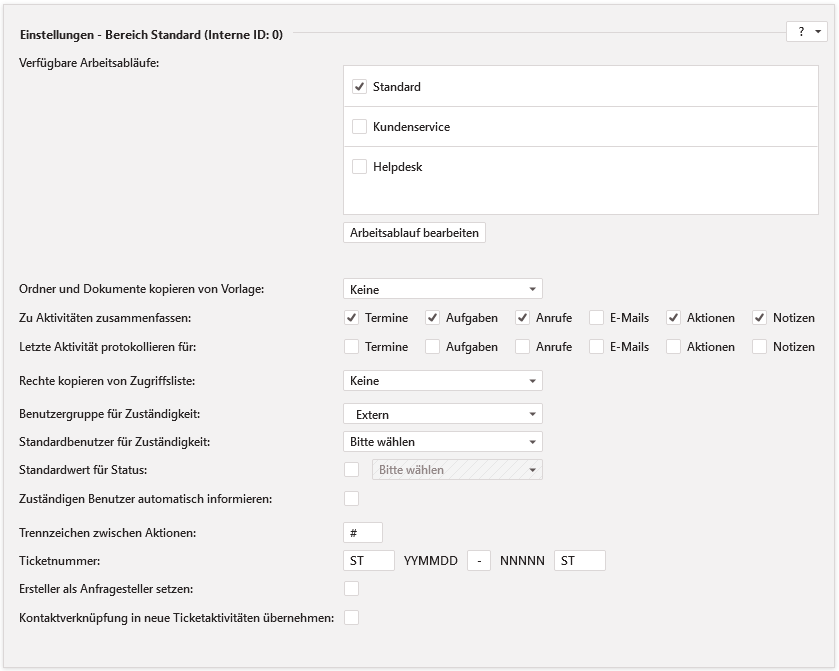The width and height of the screenshot is (839, 671).
Task: Check Aktionen under Letzte Aktivität protokollieren
Action: click(x=674, y=347)
